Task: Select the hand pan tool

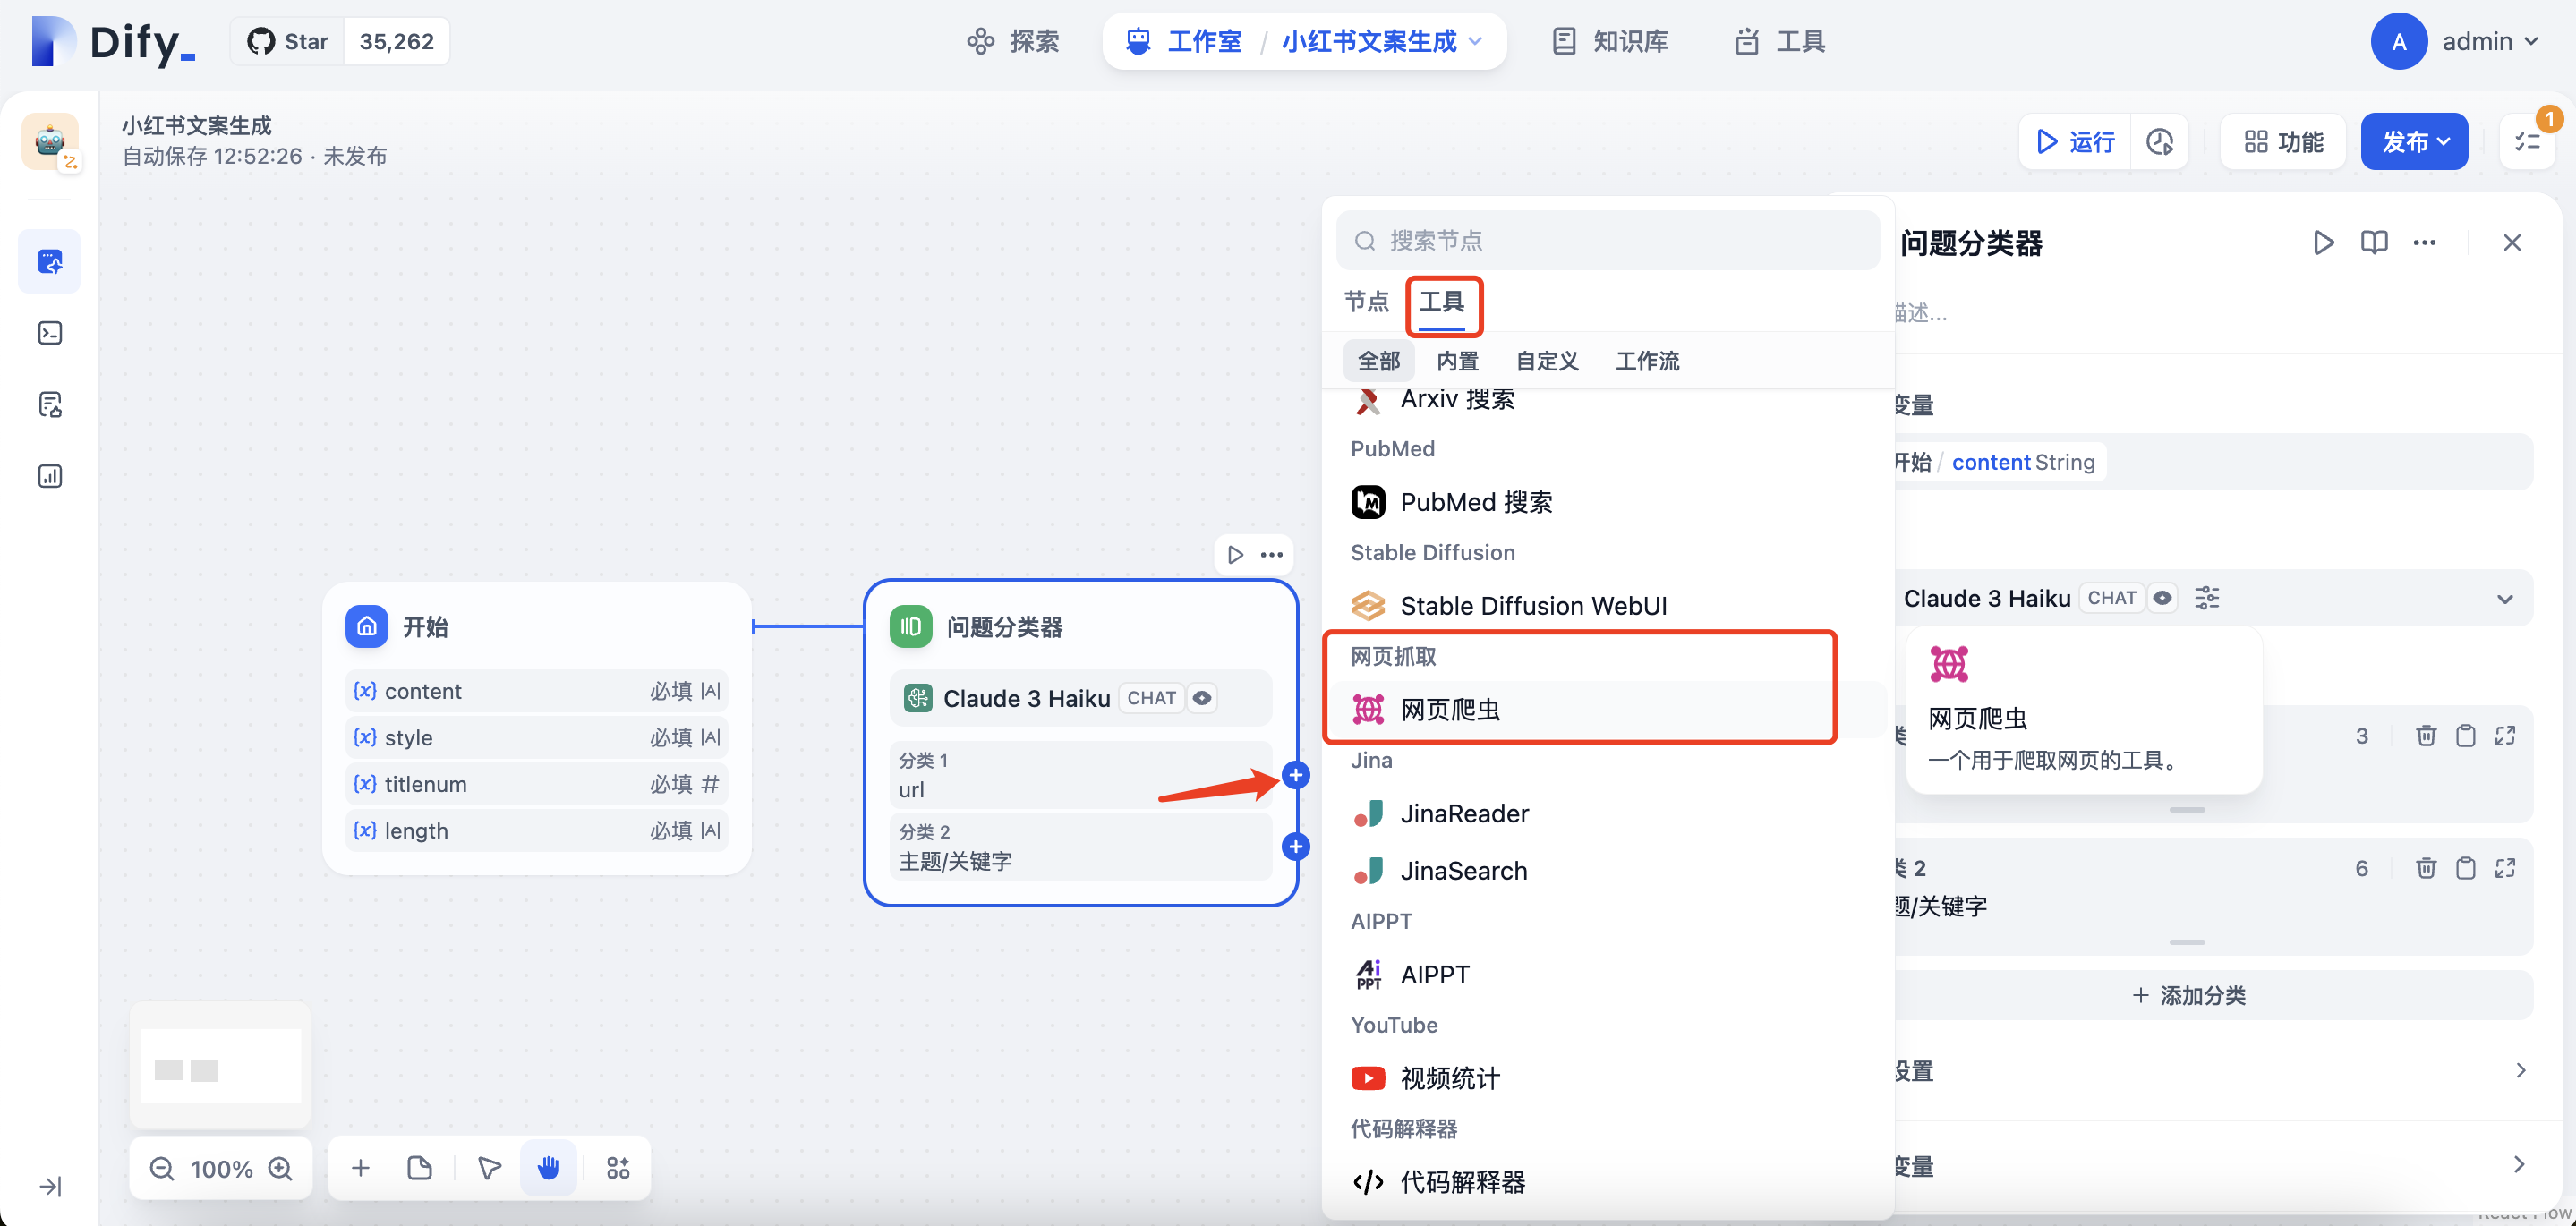Action: [x=548, y=1167]
